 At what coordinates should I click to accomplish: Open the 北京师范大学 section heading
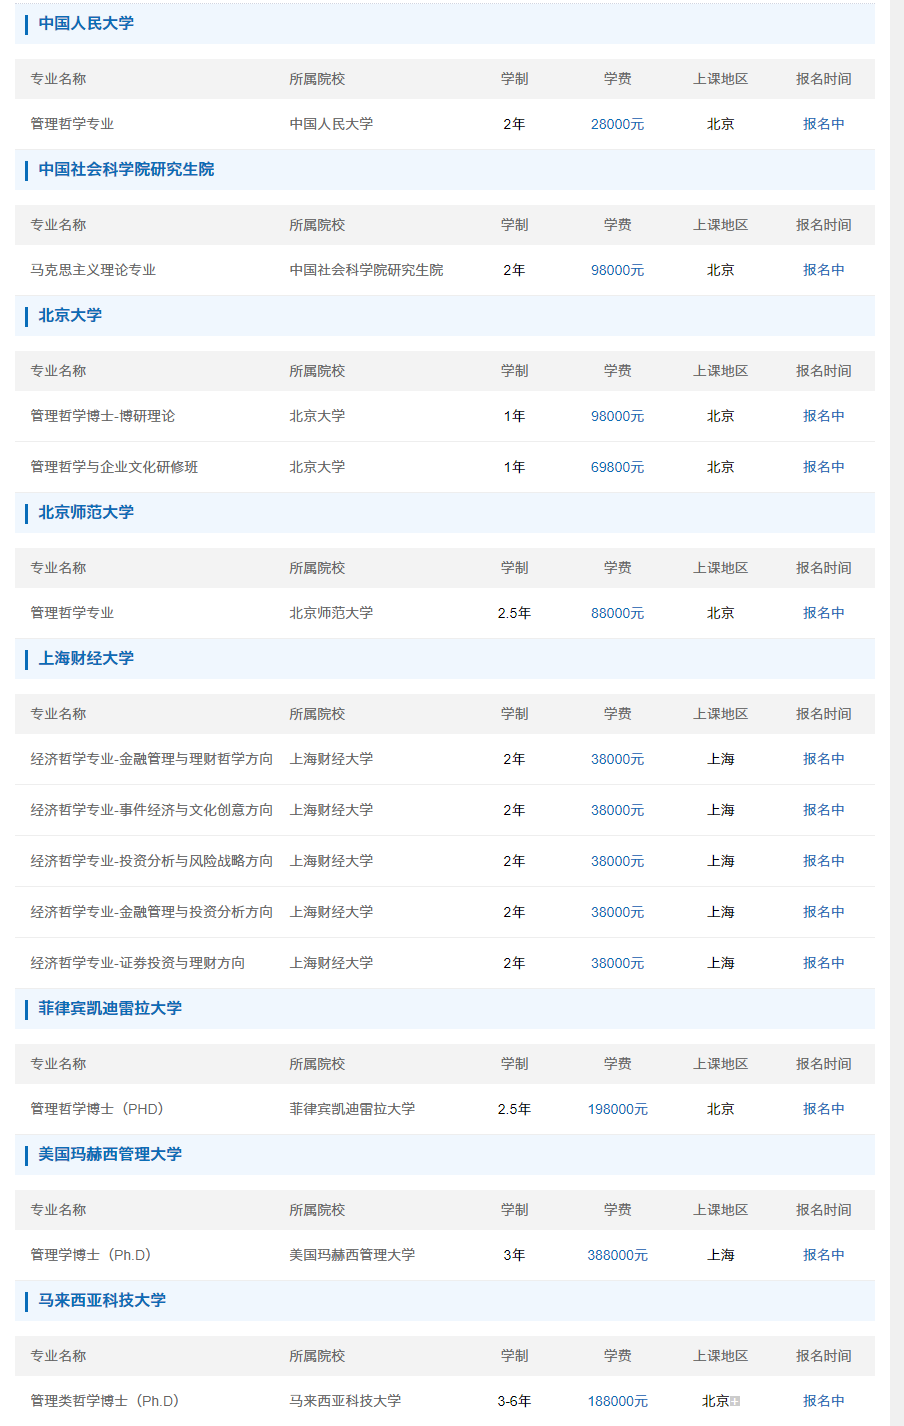[86, 512]
